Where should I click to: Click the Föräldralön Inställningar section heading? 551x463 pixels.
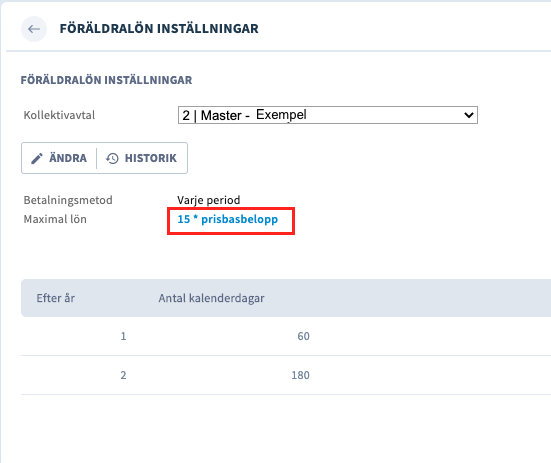(x=106, y=80)
